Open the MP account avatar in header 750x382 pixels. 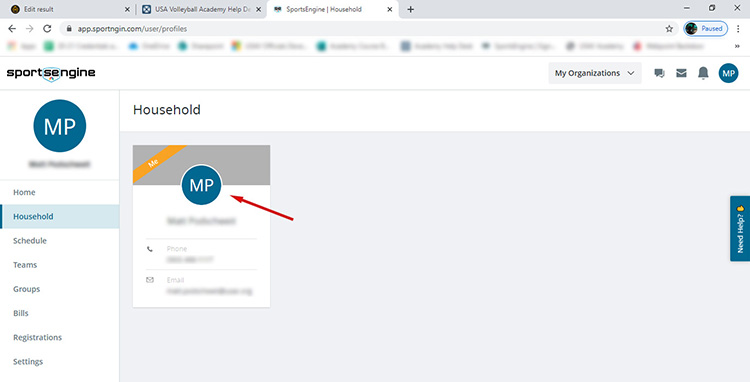point(728,73)
